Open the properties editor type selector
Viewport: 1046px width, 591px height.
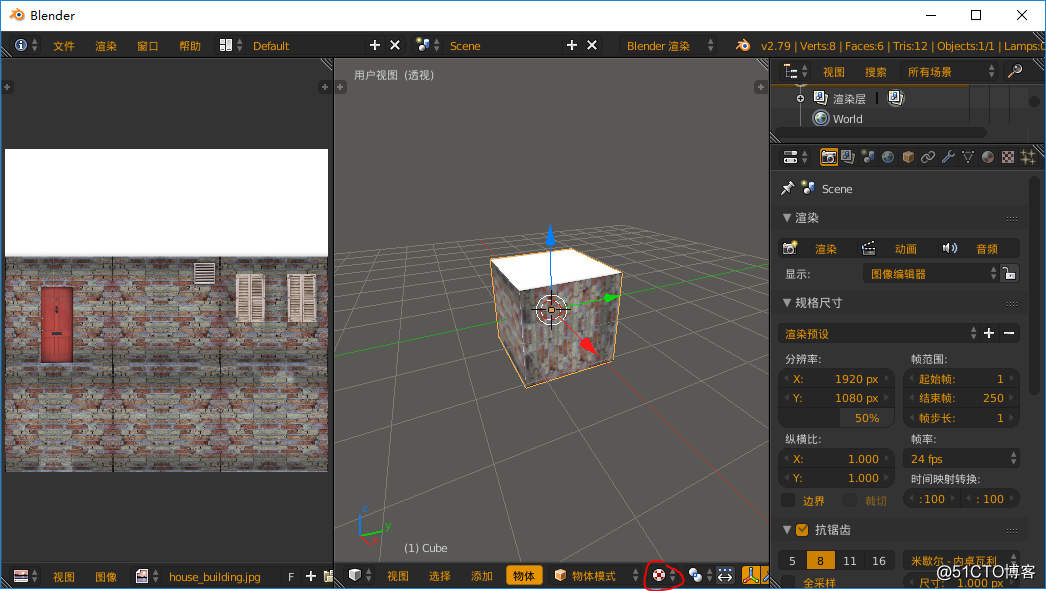click(x=795, y=157)
